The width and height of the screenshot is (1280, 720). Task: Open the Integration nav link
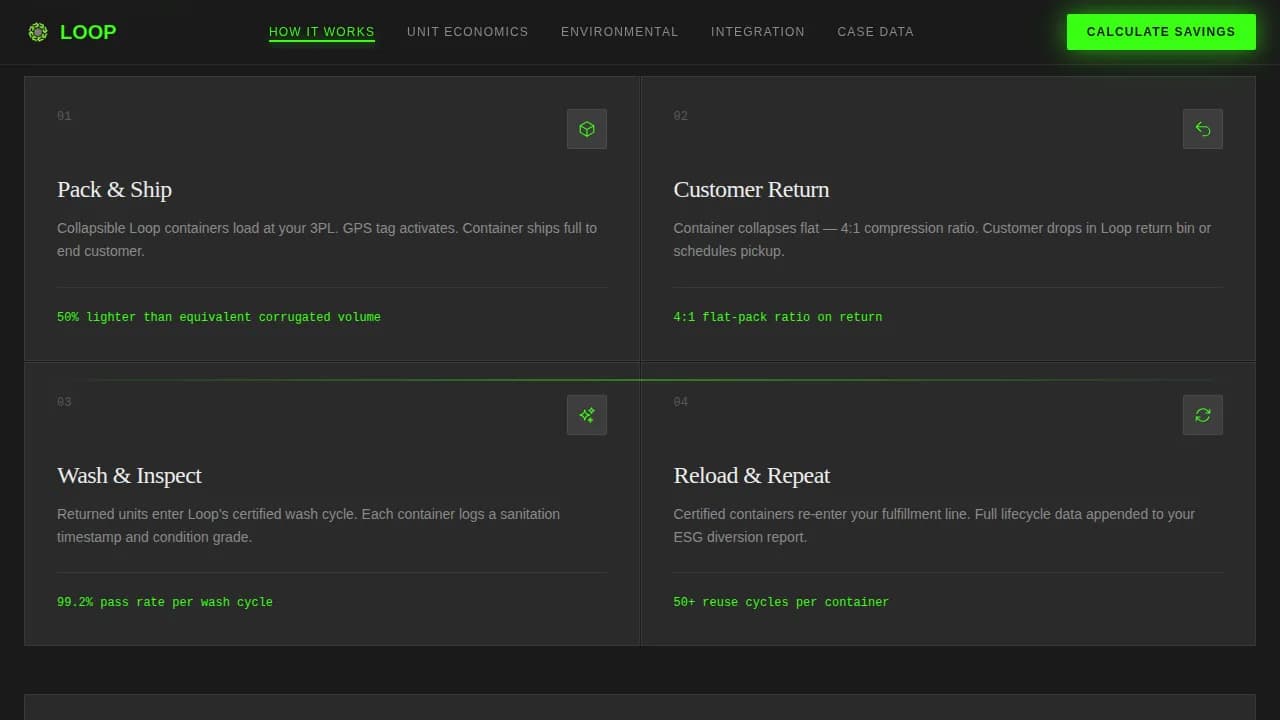[757, 32]
